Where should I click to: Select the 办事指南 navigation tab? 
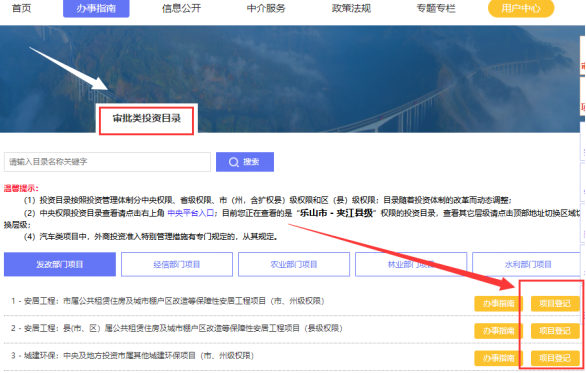coord(96,8)
